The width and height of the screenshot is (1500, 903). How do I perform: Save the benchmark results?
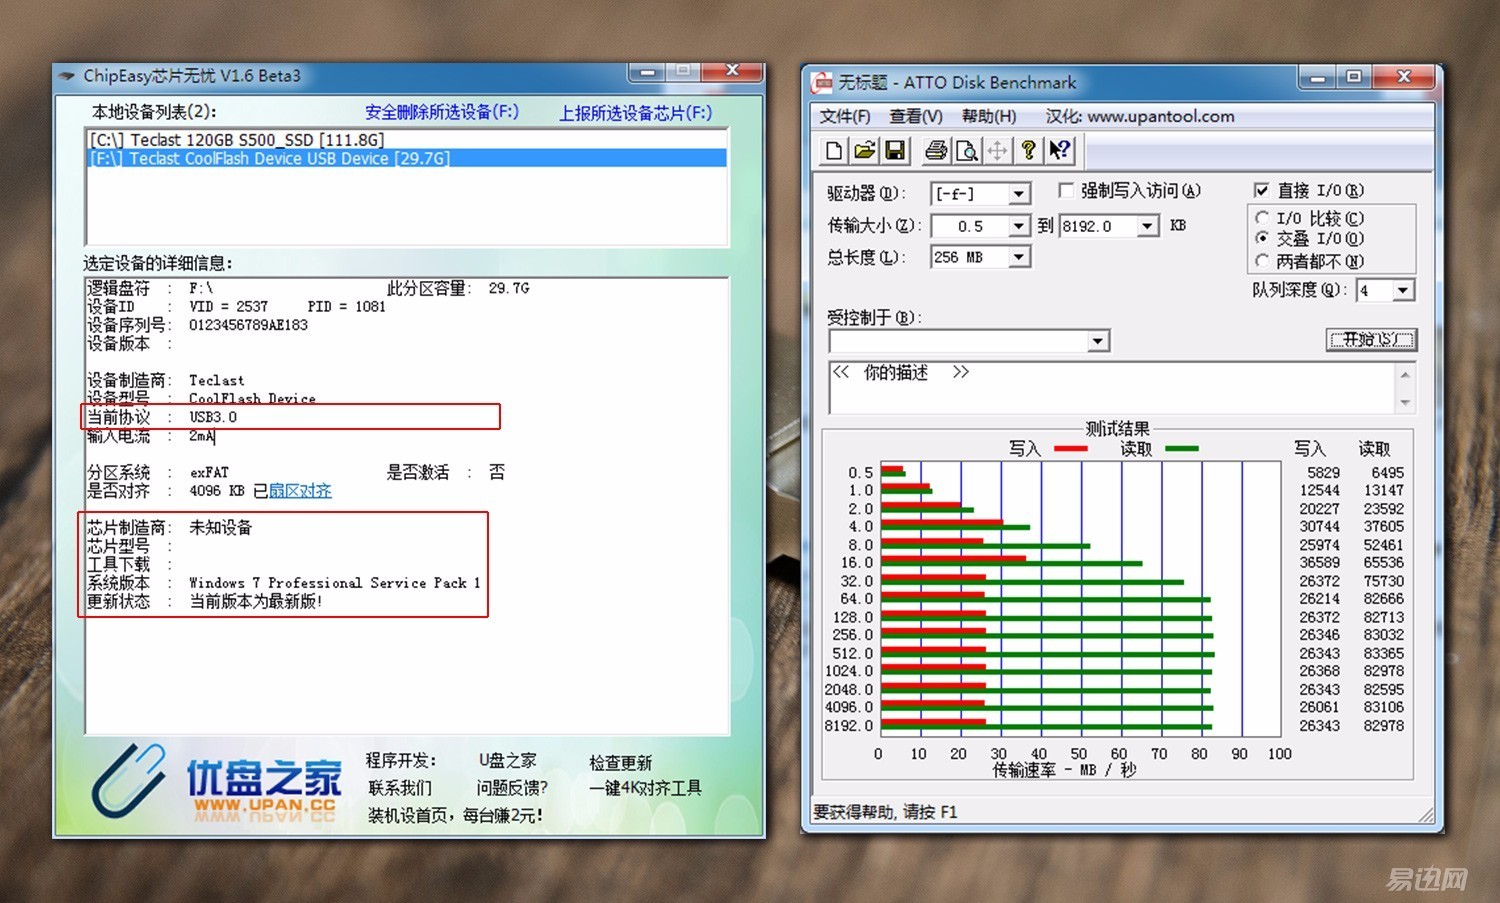[x=895, y=149]
